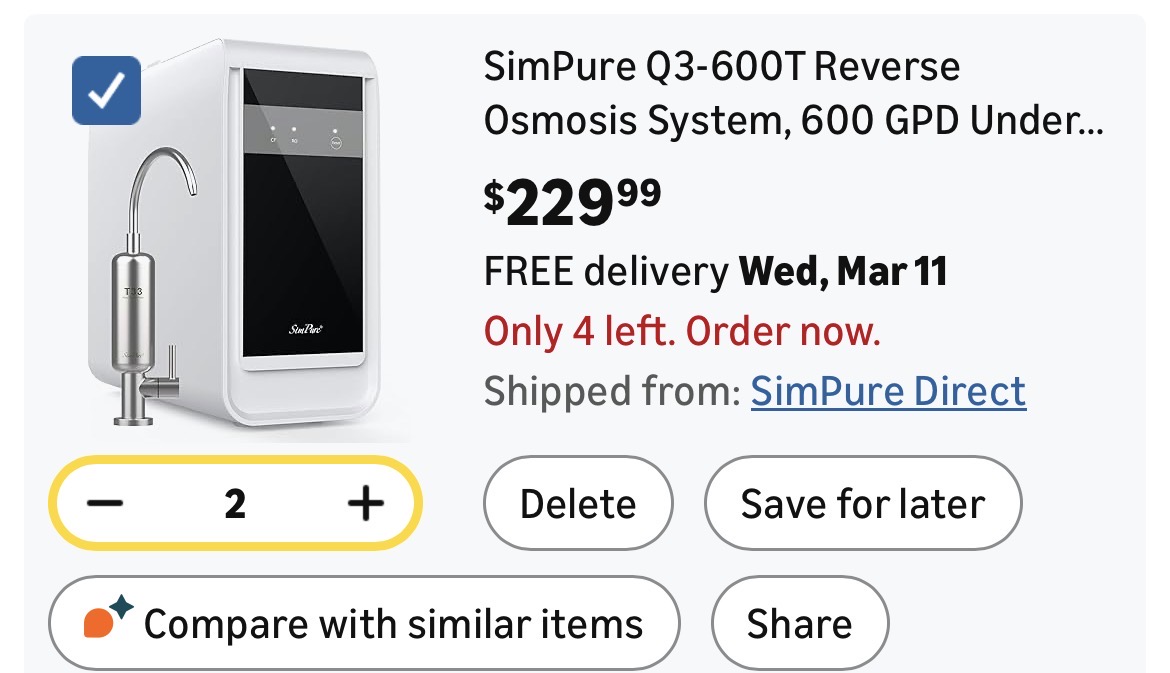Increase quantity with the plus icon
This screenshot has height=673, width=1170.
pyautogui.click(x=365, y=503)
